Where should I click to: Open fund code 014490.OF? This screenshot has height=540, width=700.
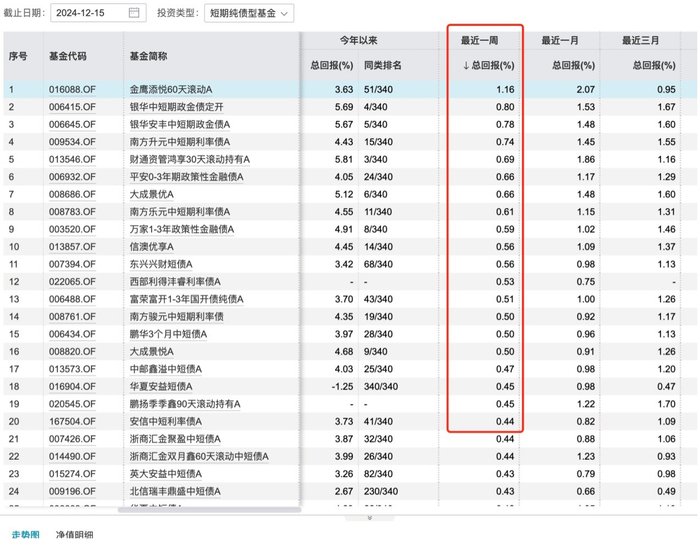point(72,457)
